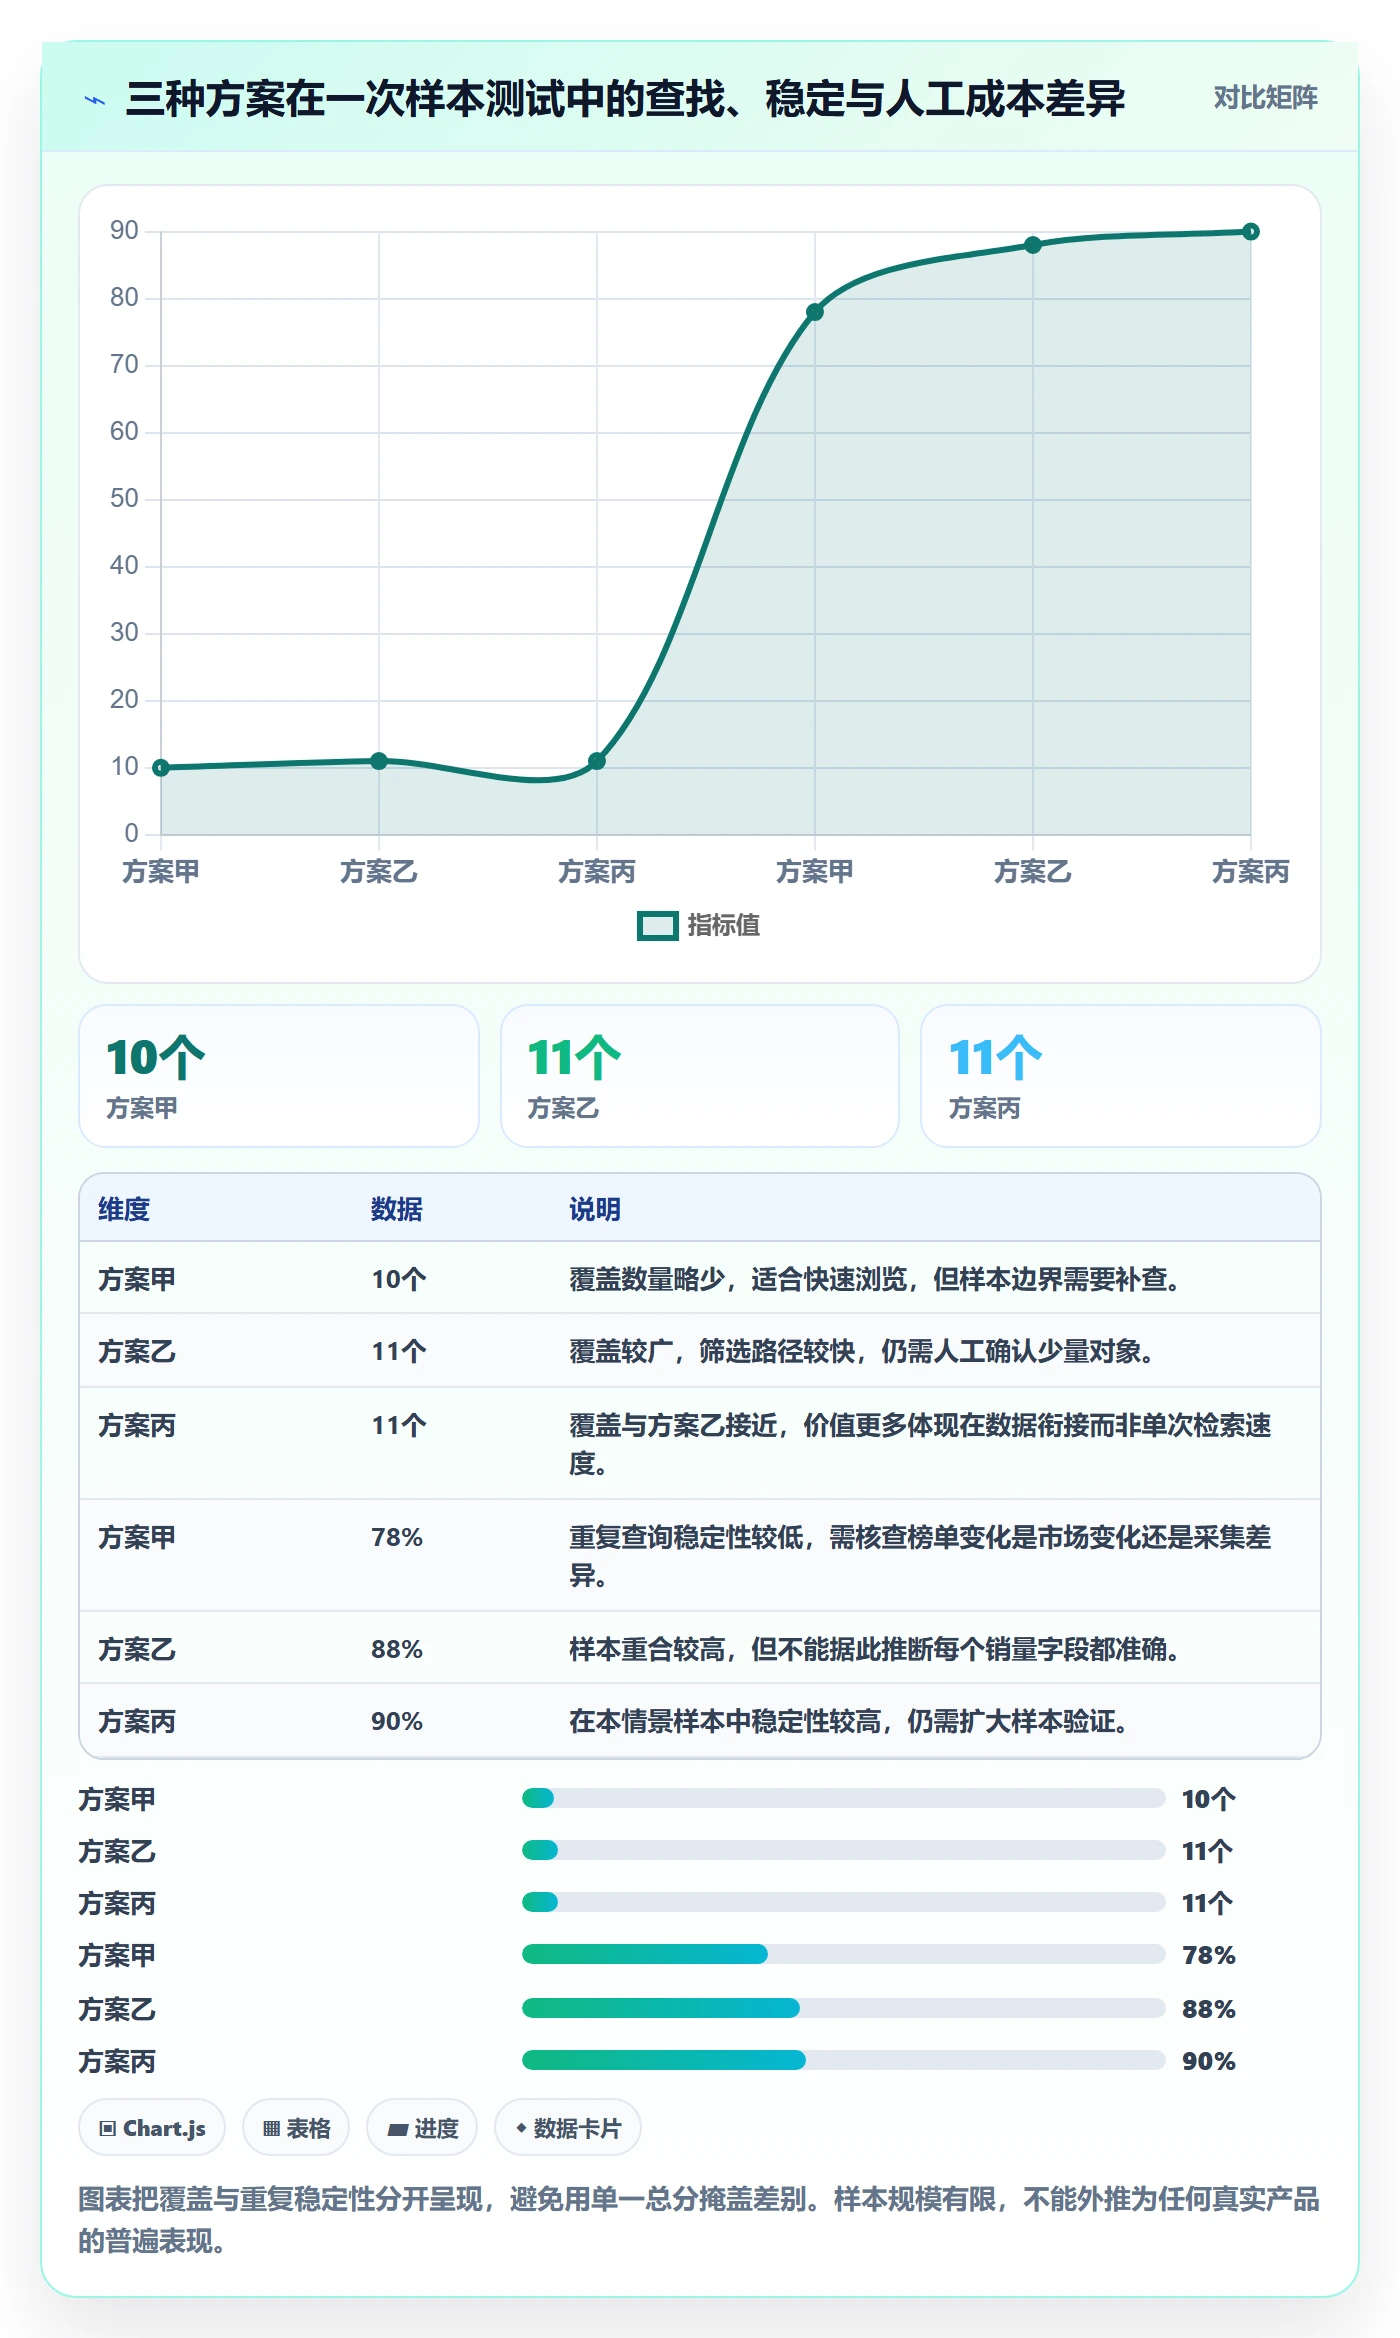This screenshot has height=2338, width=1400.
Task: Select the 方案乙 data point at value 88
Action: [x=1033, y=245]
